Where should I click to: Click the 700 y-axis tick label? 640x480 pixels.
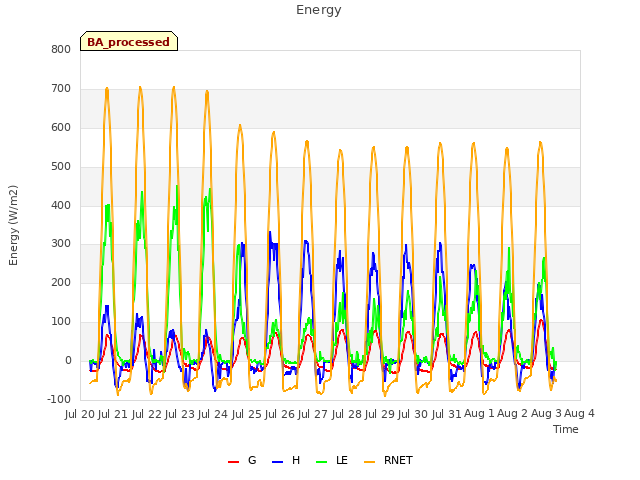coord(61,88)
